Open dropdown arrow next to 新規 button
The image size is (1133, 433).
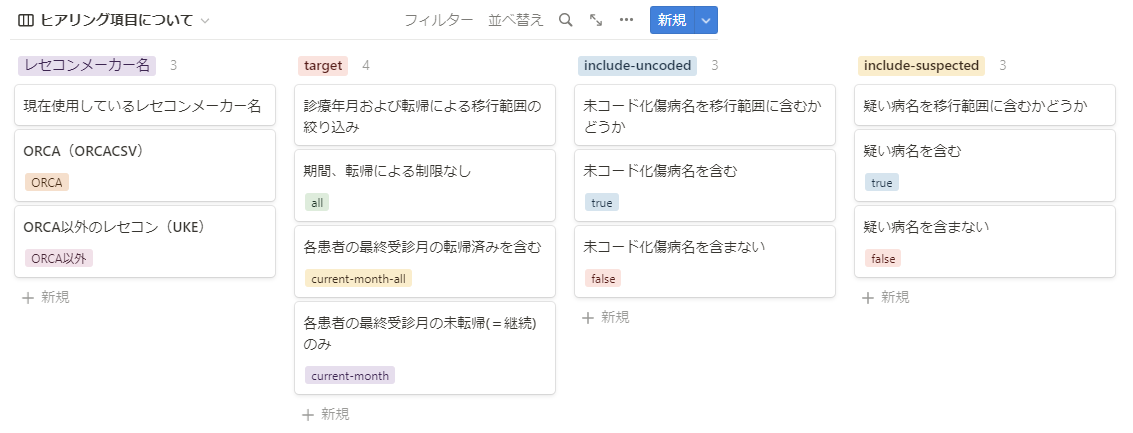tap(706, 20)
